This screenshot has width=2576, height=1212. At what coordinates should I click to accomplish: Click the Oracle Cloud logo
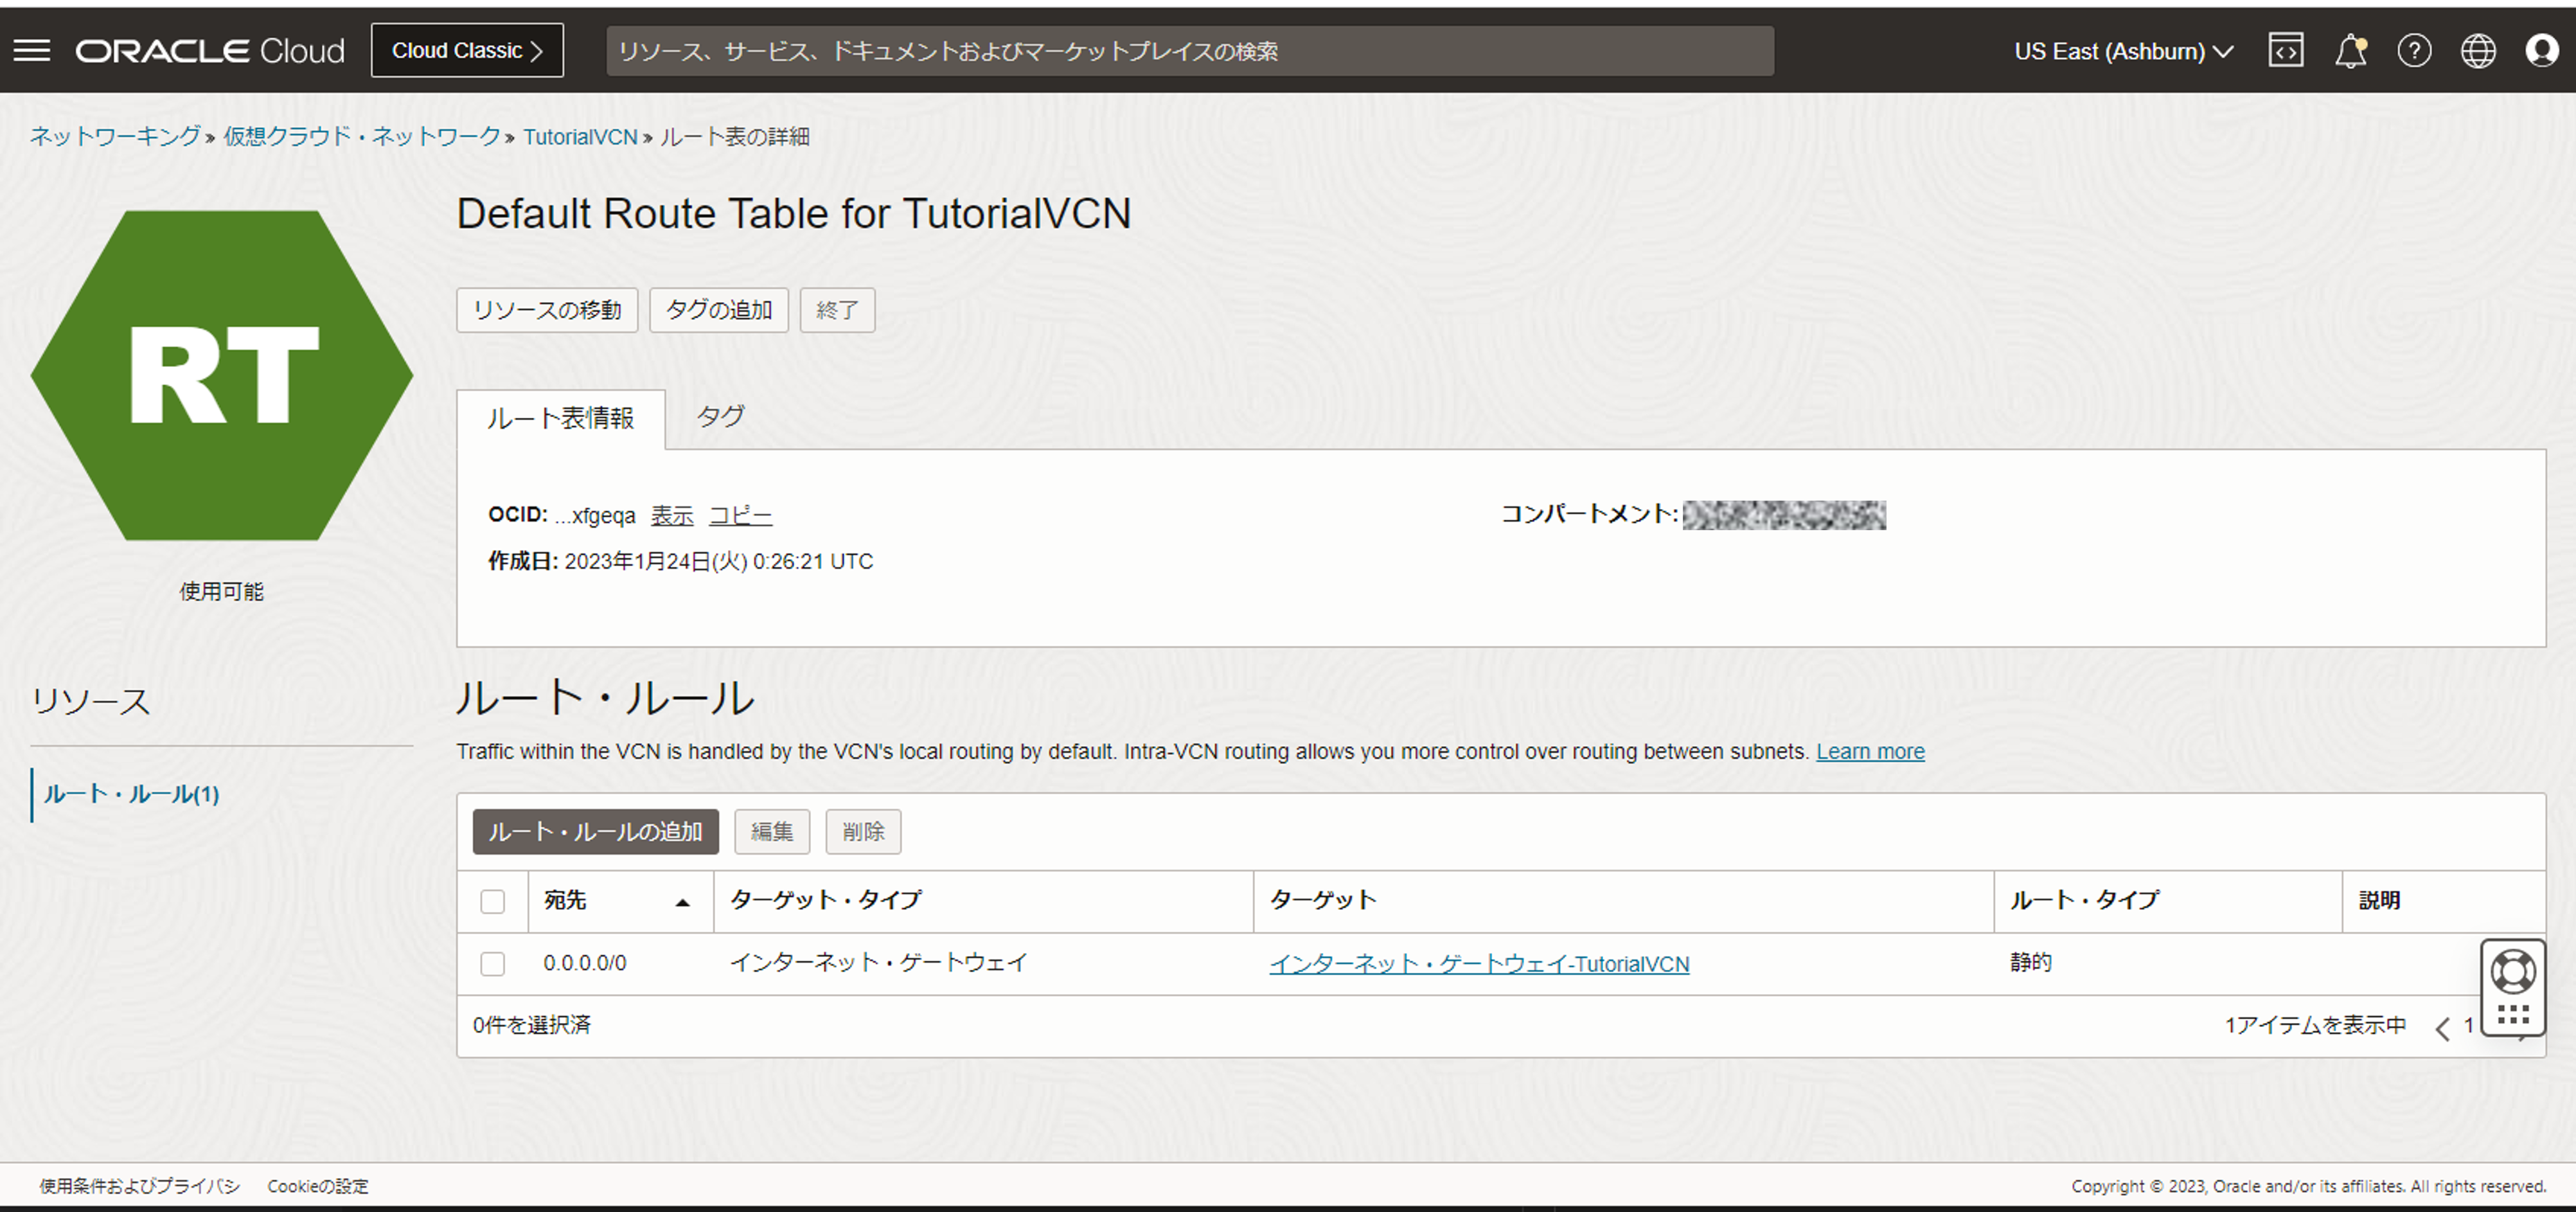[x=210, y=51]
